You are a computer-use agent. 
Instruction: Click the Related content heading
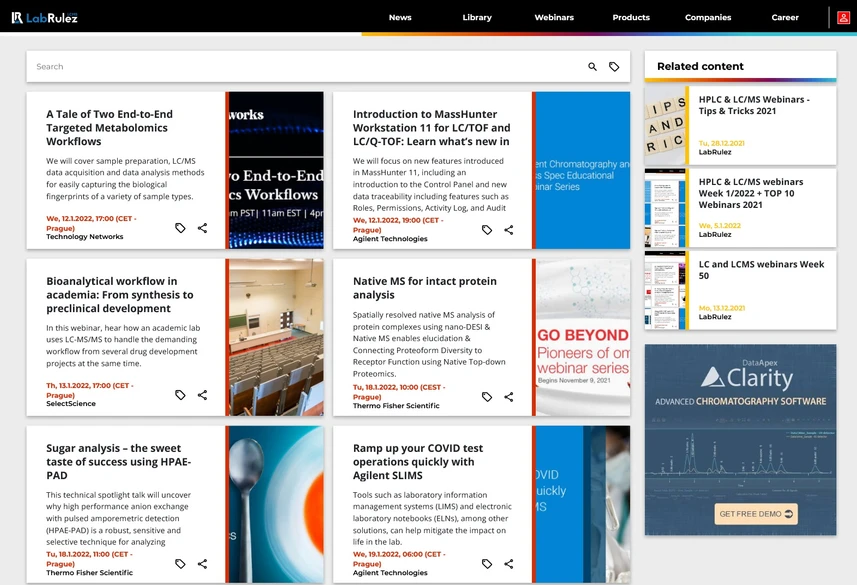point(700,66)
